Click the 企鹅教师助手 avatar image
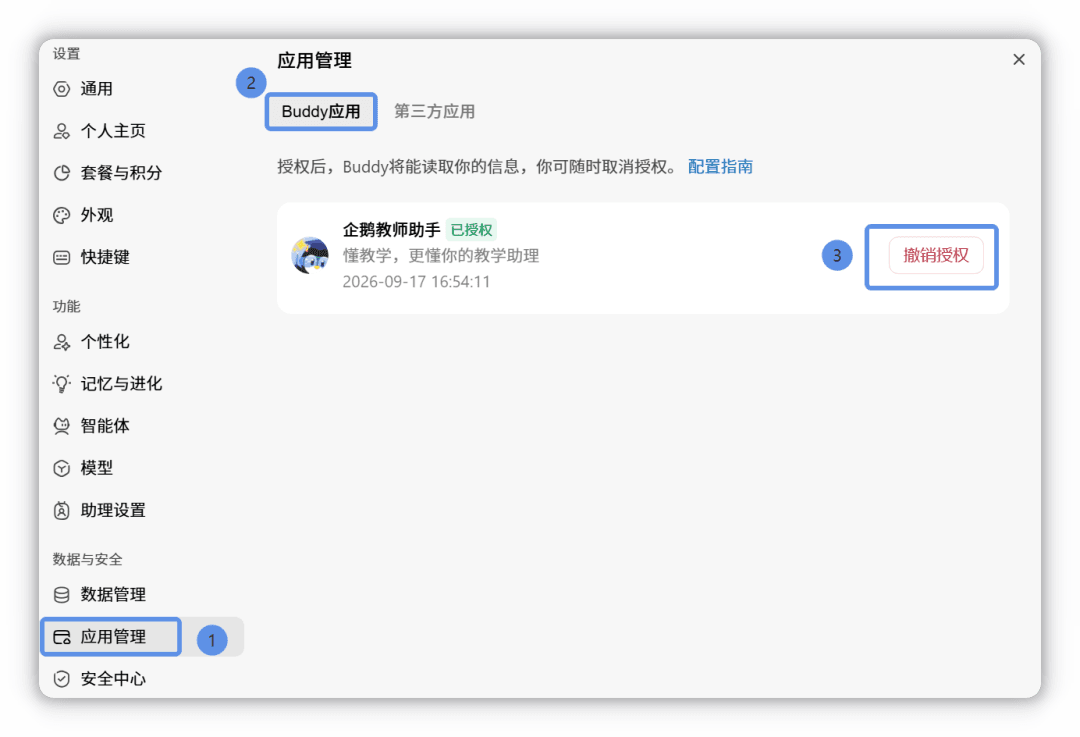The height and width of the screenshot is (737, 1080). tap(310, 256)
